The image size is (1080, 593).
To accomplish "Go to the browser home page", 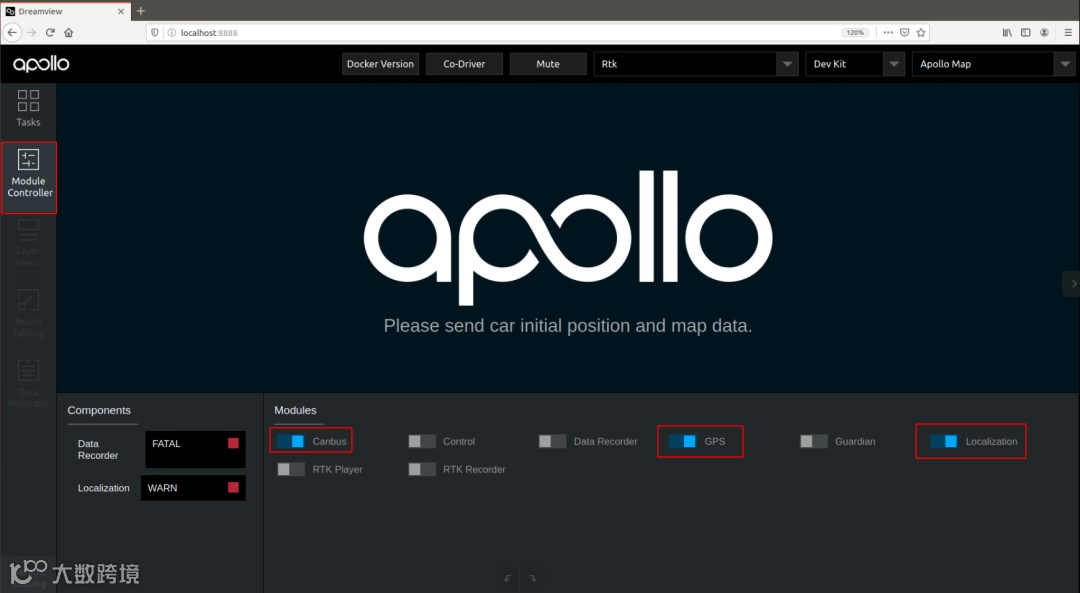I will [x=69, y=32].
